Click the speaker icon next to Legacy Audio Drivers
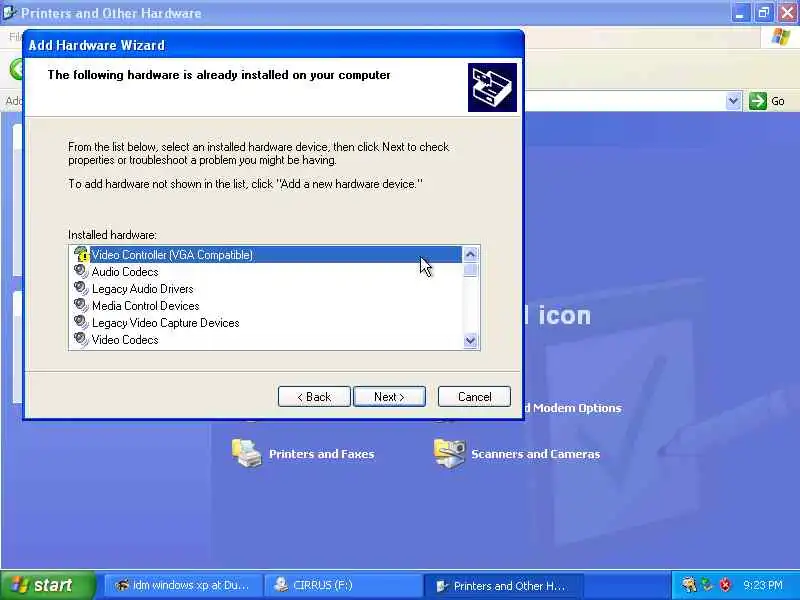Screen dimensions: 800x600 pyautogui.click(x=81, y=288)
